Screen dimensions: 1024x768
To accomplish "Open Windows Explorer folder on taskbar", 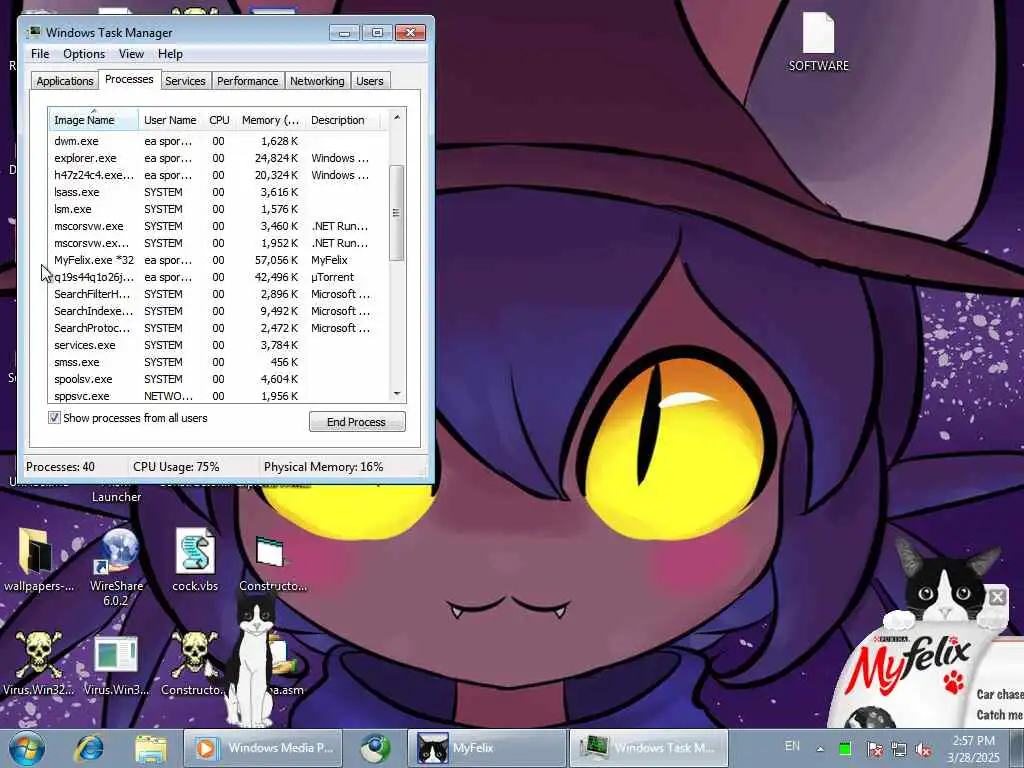I will [151, 748].
